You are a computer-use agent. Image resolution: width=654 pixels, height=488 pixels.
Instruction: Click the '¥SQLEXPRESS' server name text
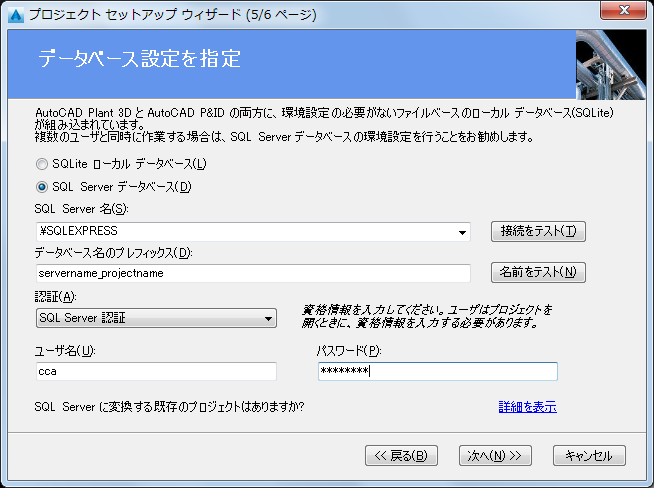(78, 231)
